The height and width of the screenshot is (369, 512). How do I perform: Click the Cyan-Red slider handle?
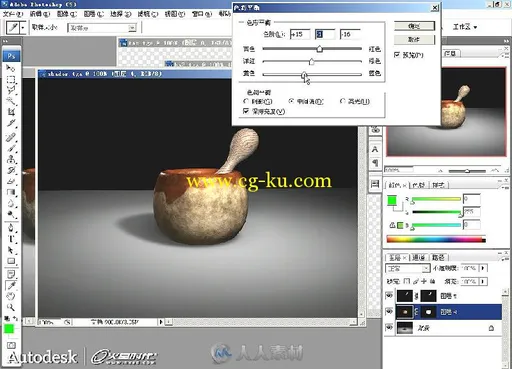tap(319, 49)
